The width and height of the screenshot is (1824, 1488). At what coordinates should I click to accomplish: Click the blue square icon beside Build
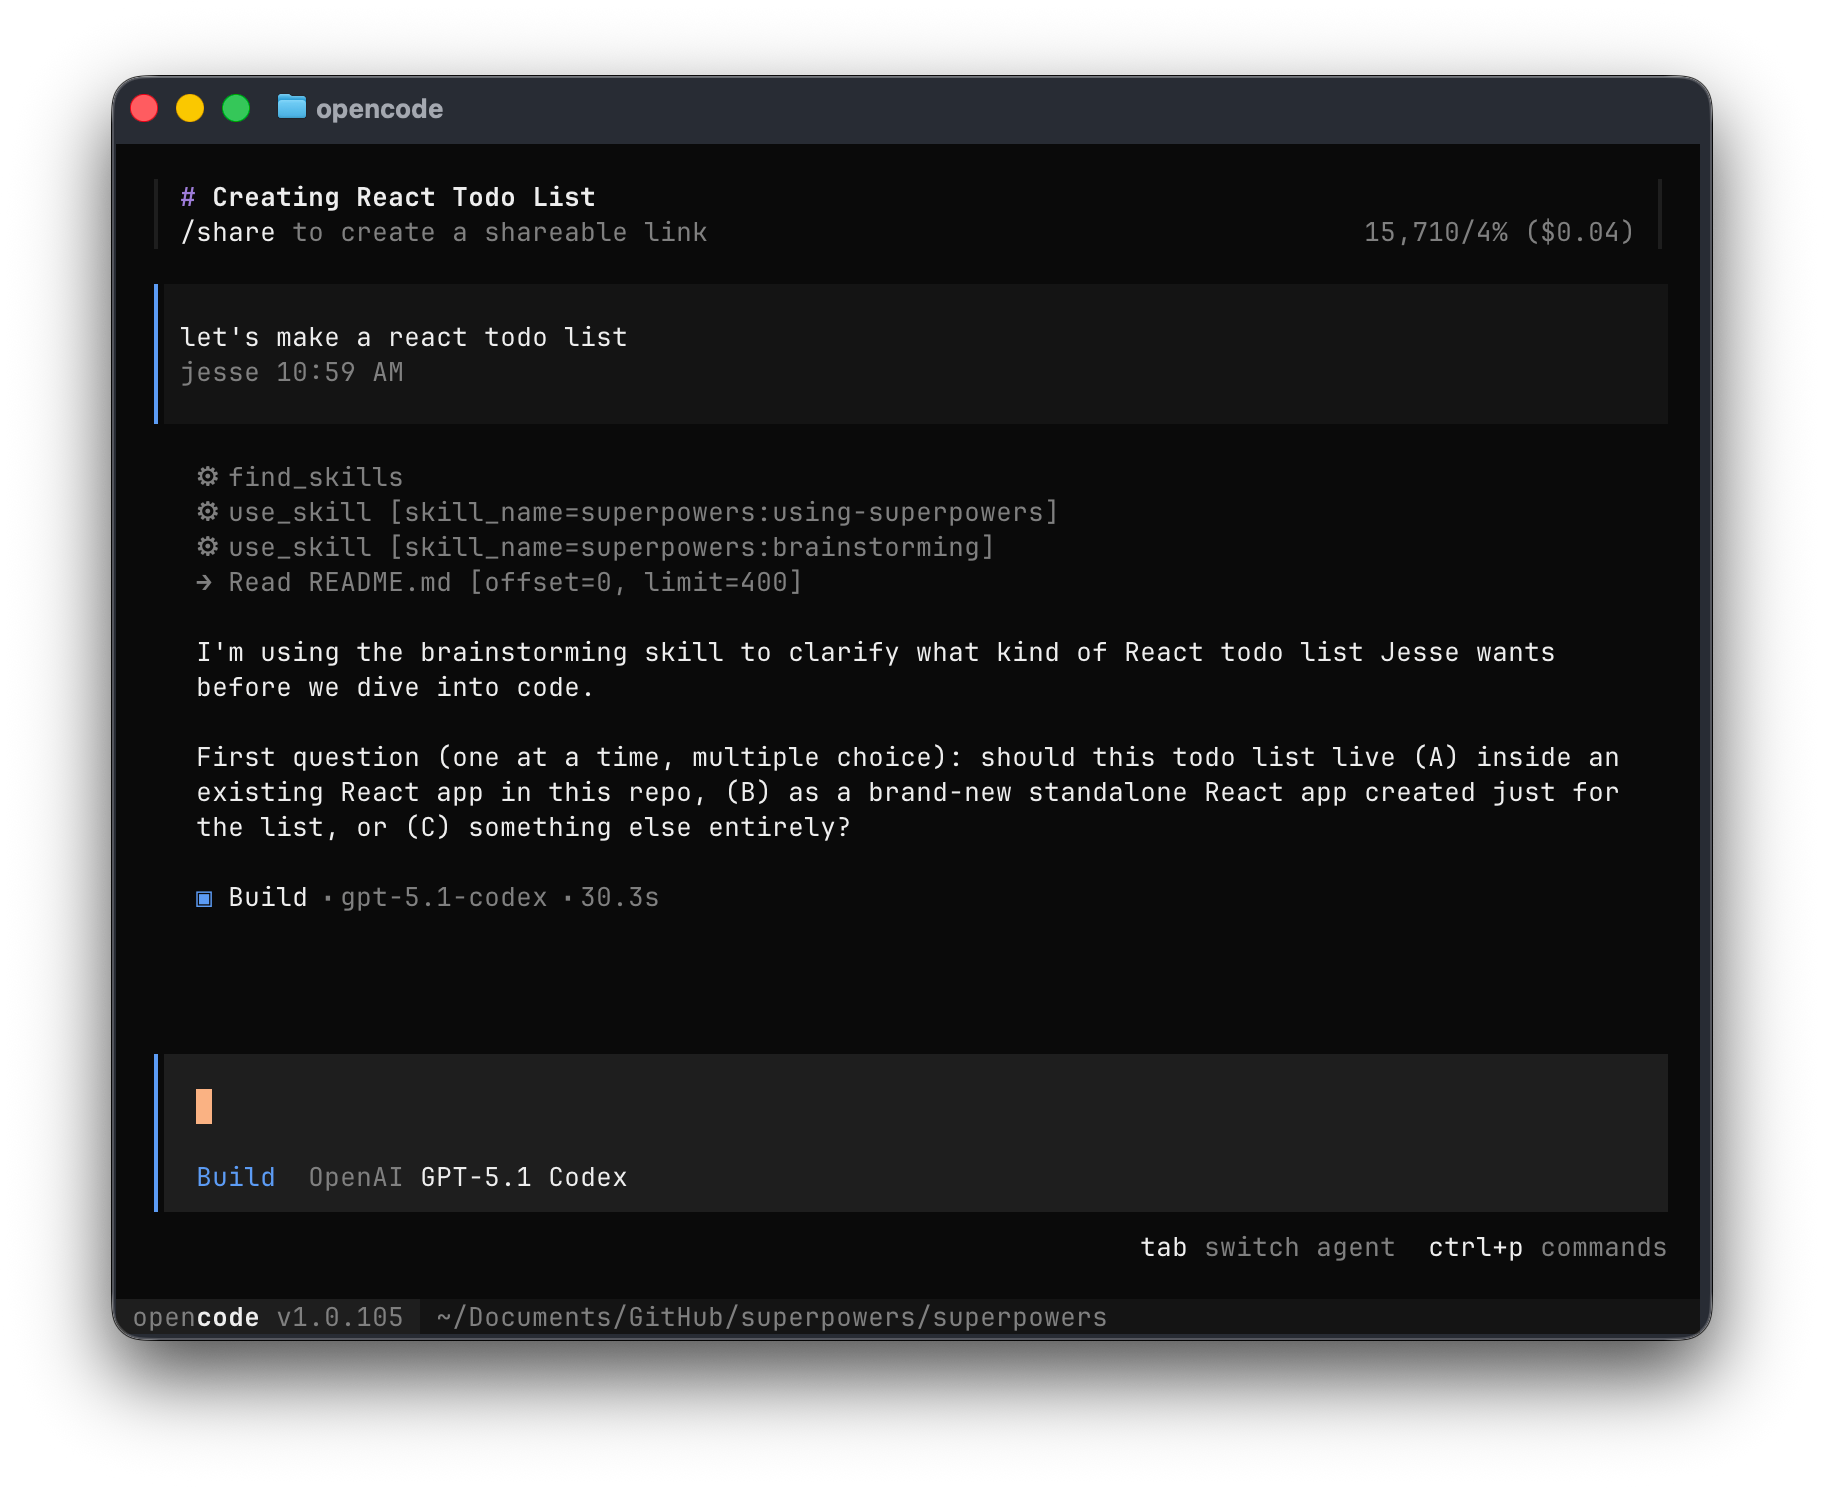coord(204,898)
